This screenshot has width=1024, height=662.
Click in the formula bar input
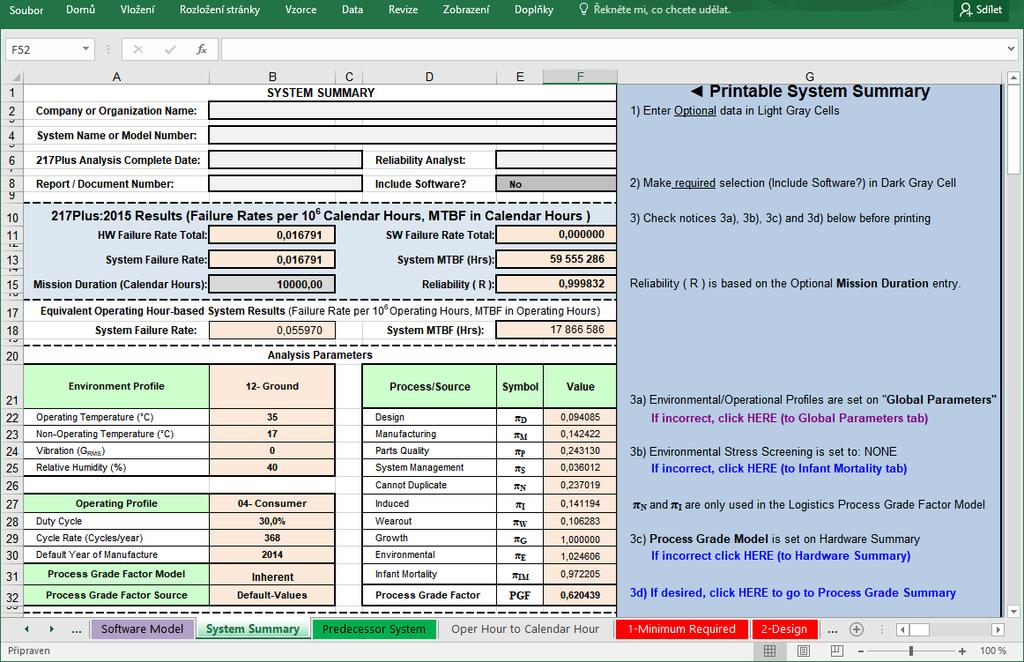614,50
